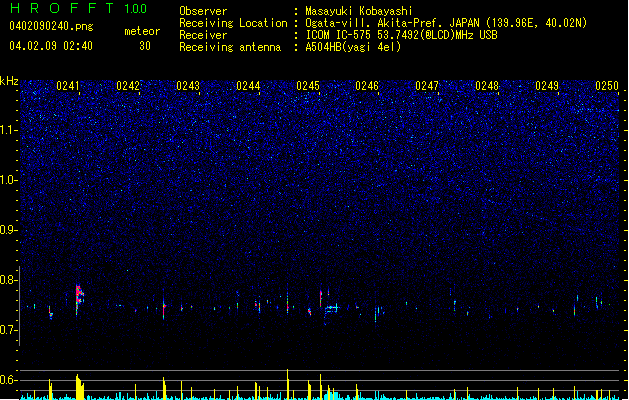Click the large red meteor echo after 0241
The image size is (629, 400).
pos(79,299)
